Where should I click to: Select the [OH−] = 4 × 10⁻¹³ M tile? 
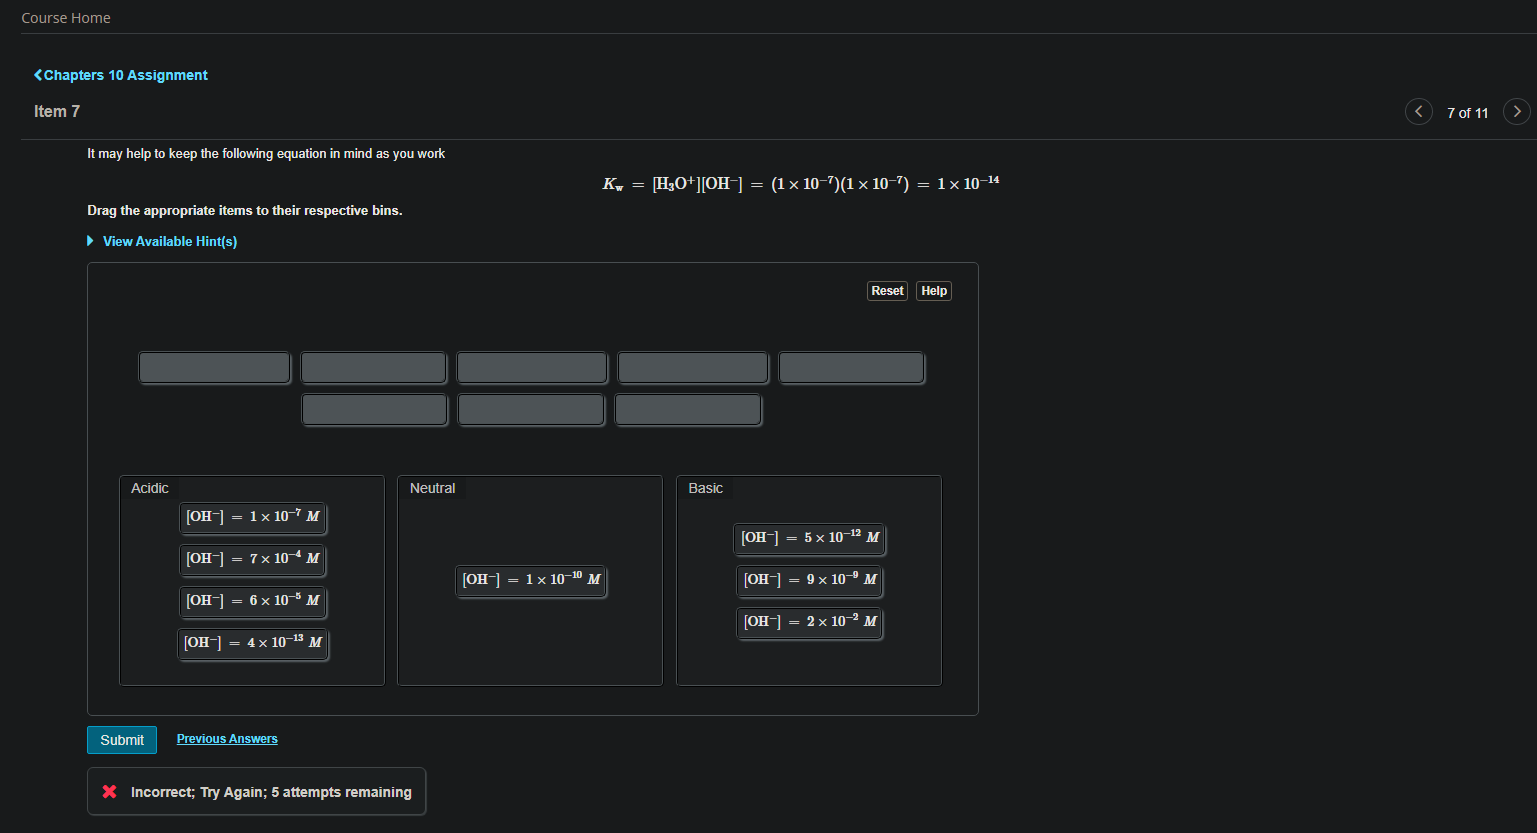point(253,643)
